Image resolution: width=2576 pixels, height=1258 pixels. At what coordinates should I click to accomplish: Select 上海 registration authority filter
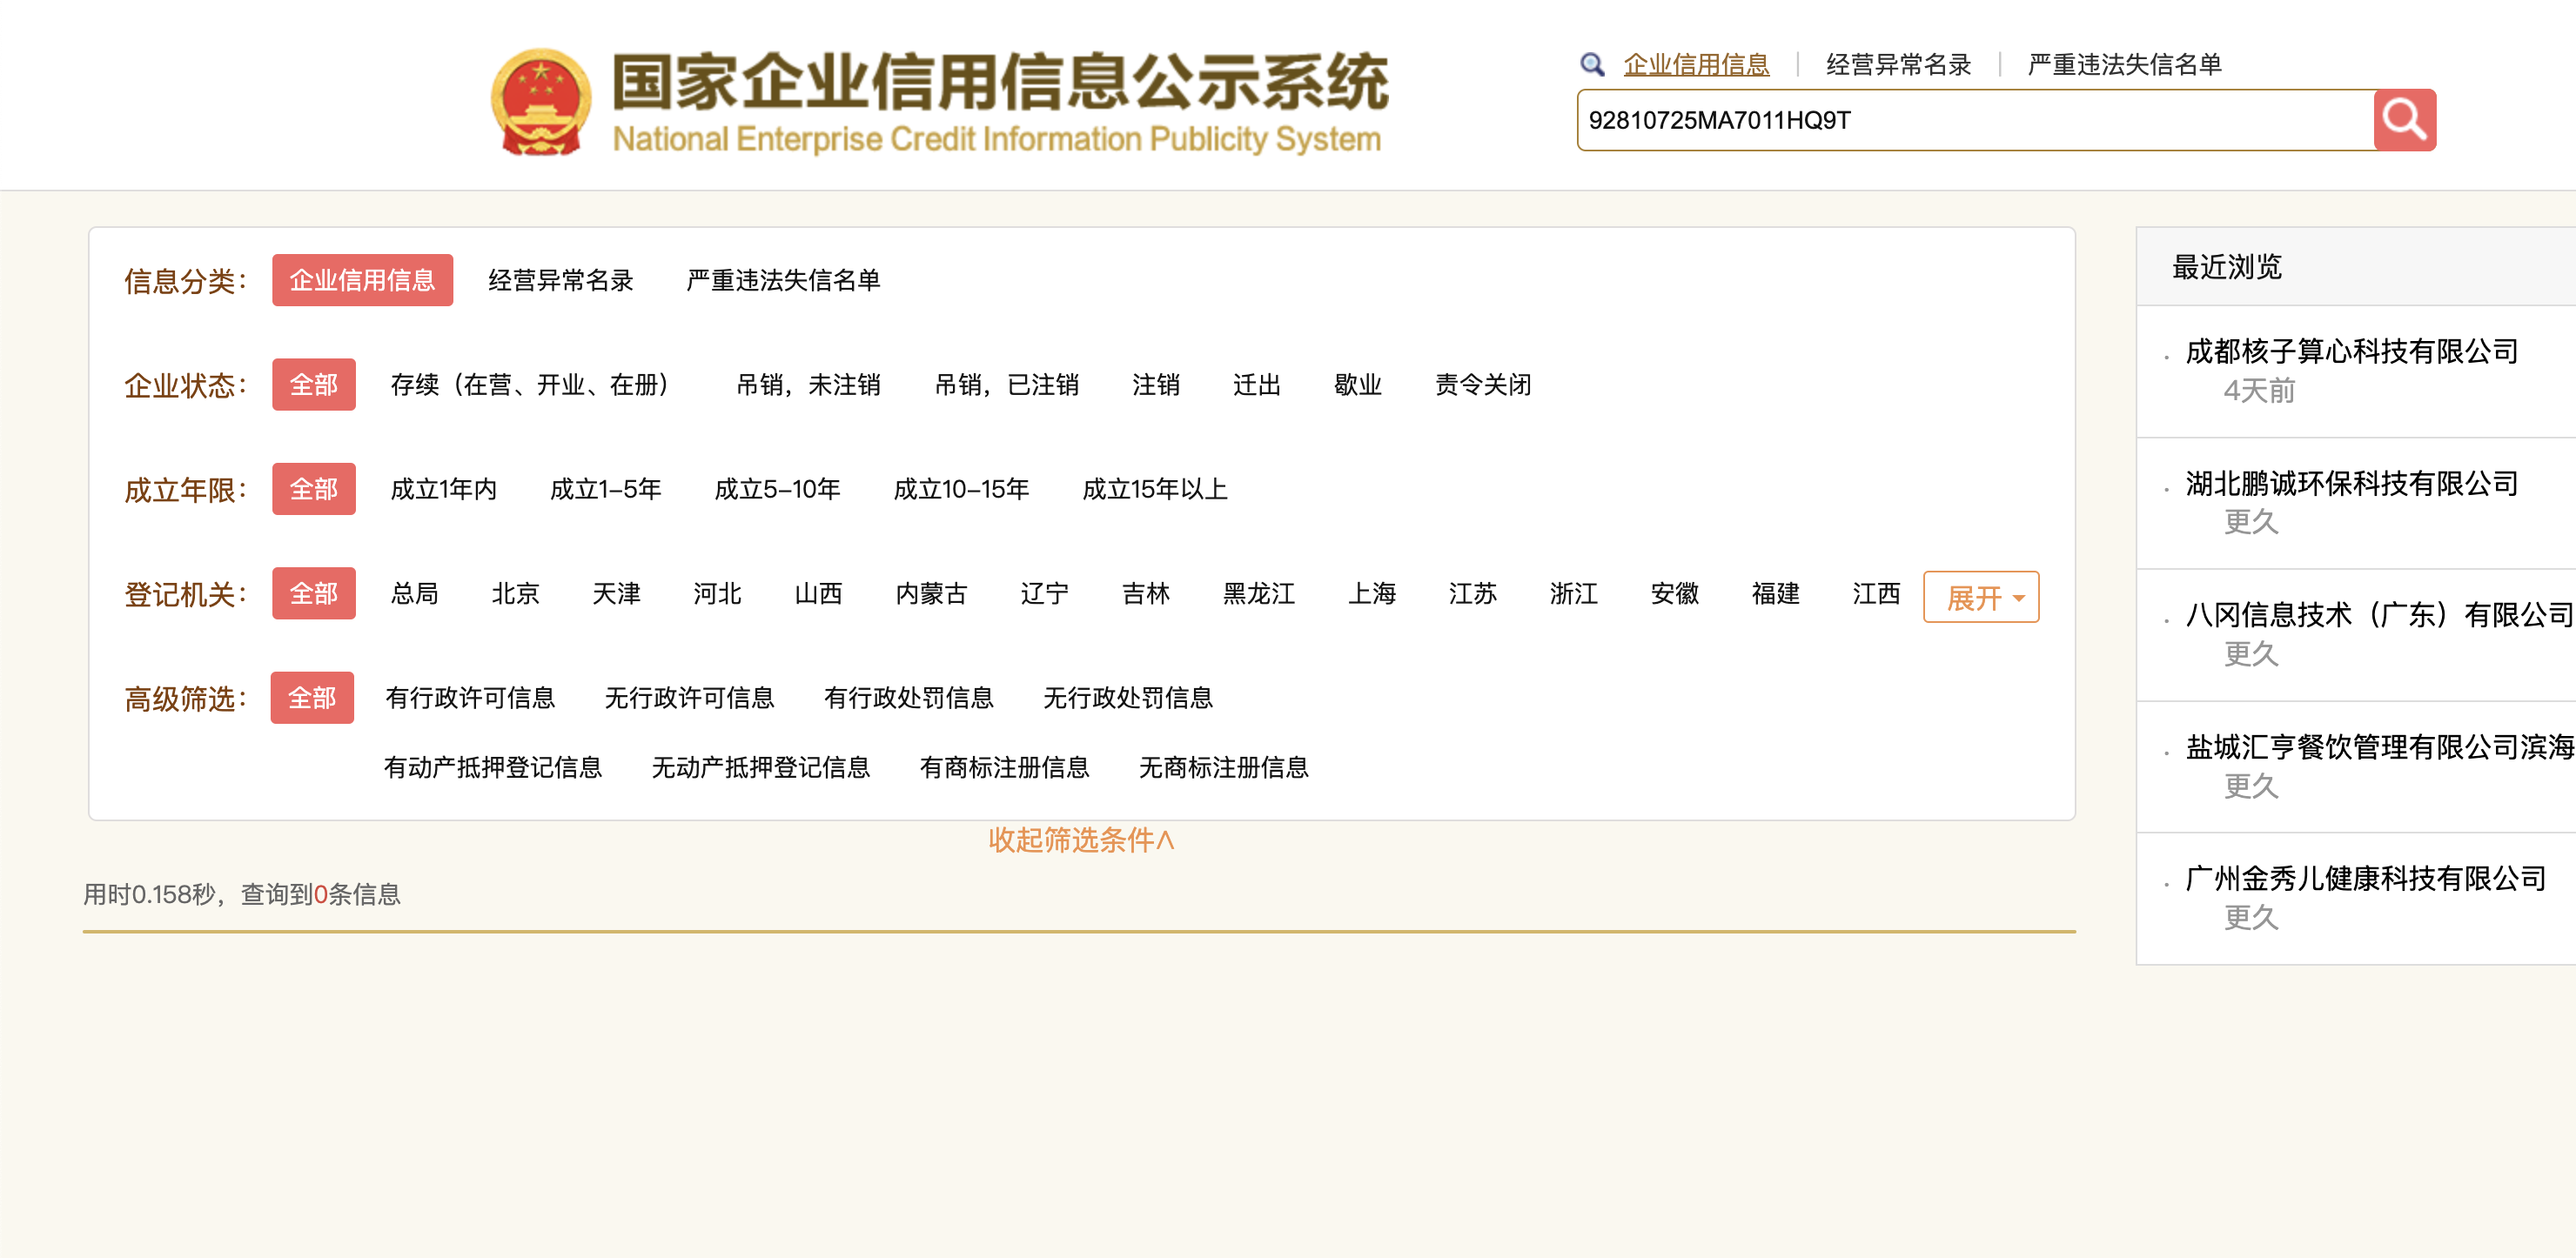coord(1371,594)
